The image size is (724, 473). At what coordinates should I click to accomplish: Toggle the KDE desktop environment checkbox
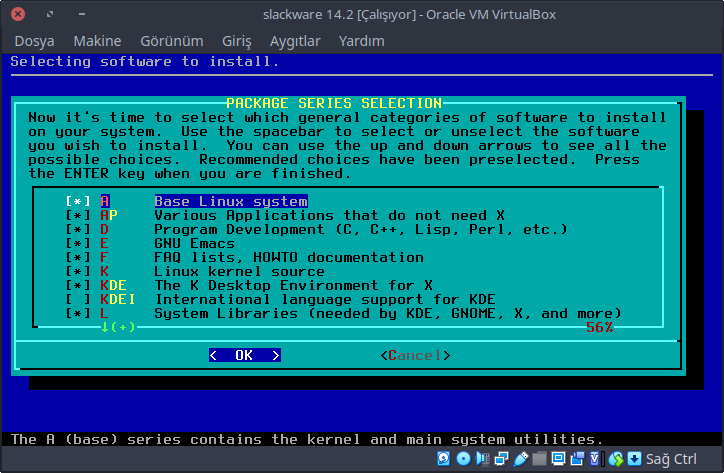coord(78,285)
